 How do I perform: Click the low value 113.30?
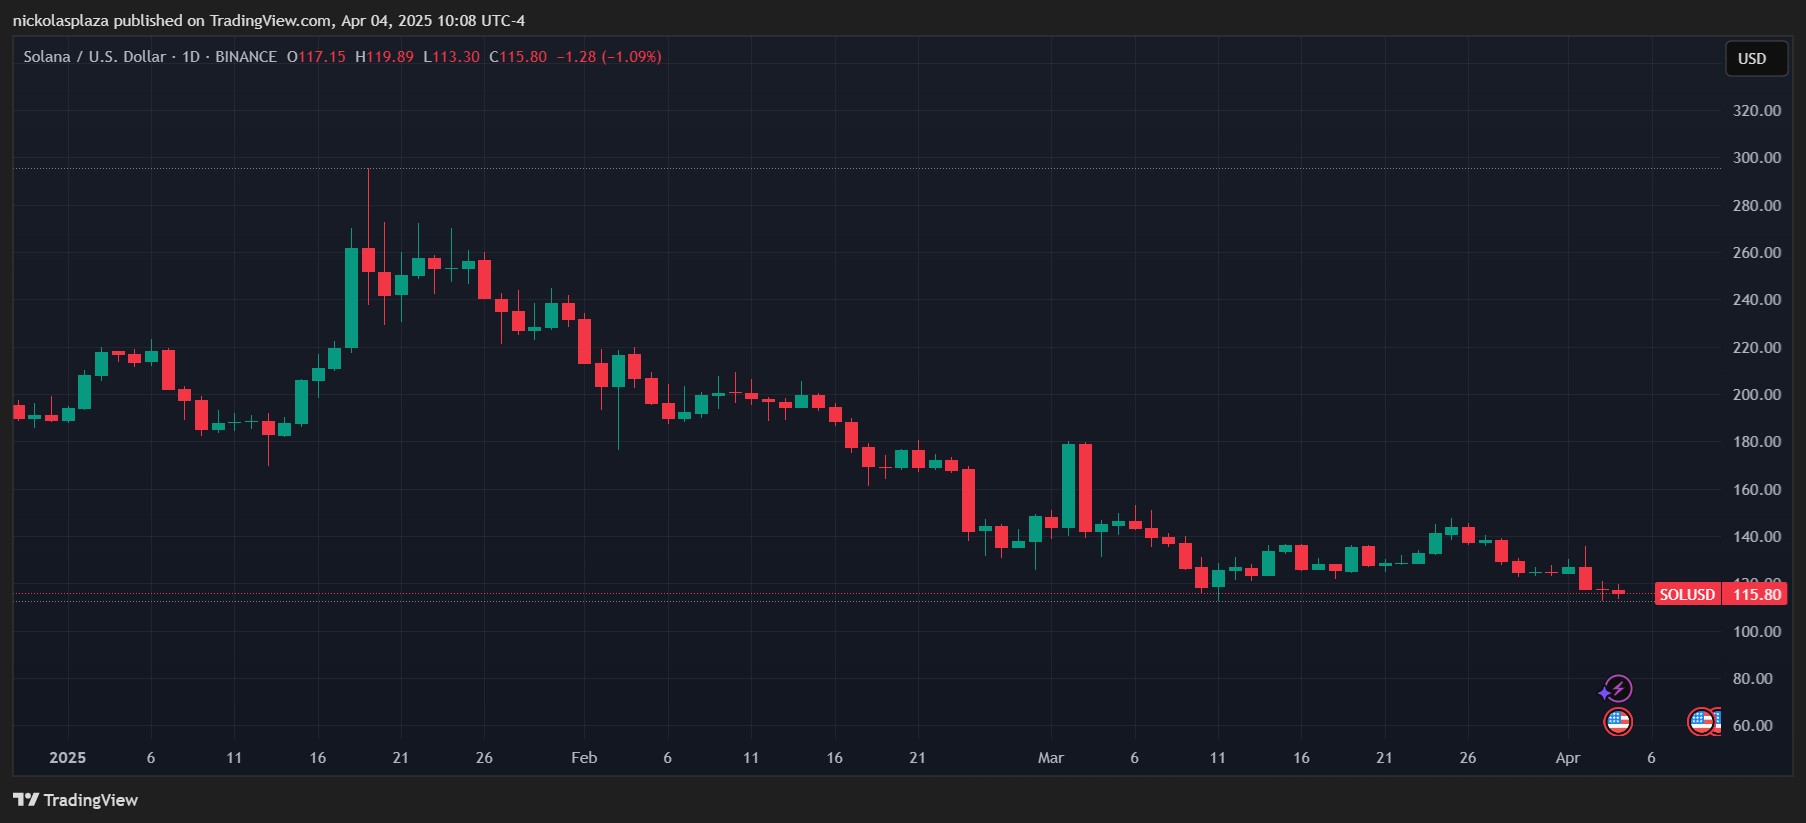[x=456, y=57]
